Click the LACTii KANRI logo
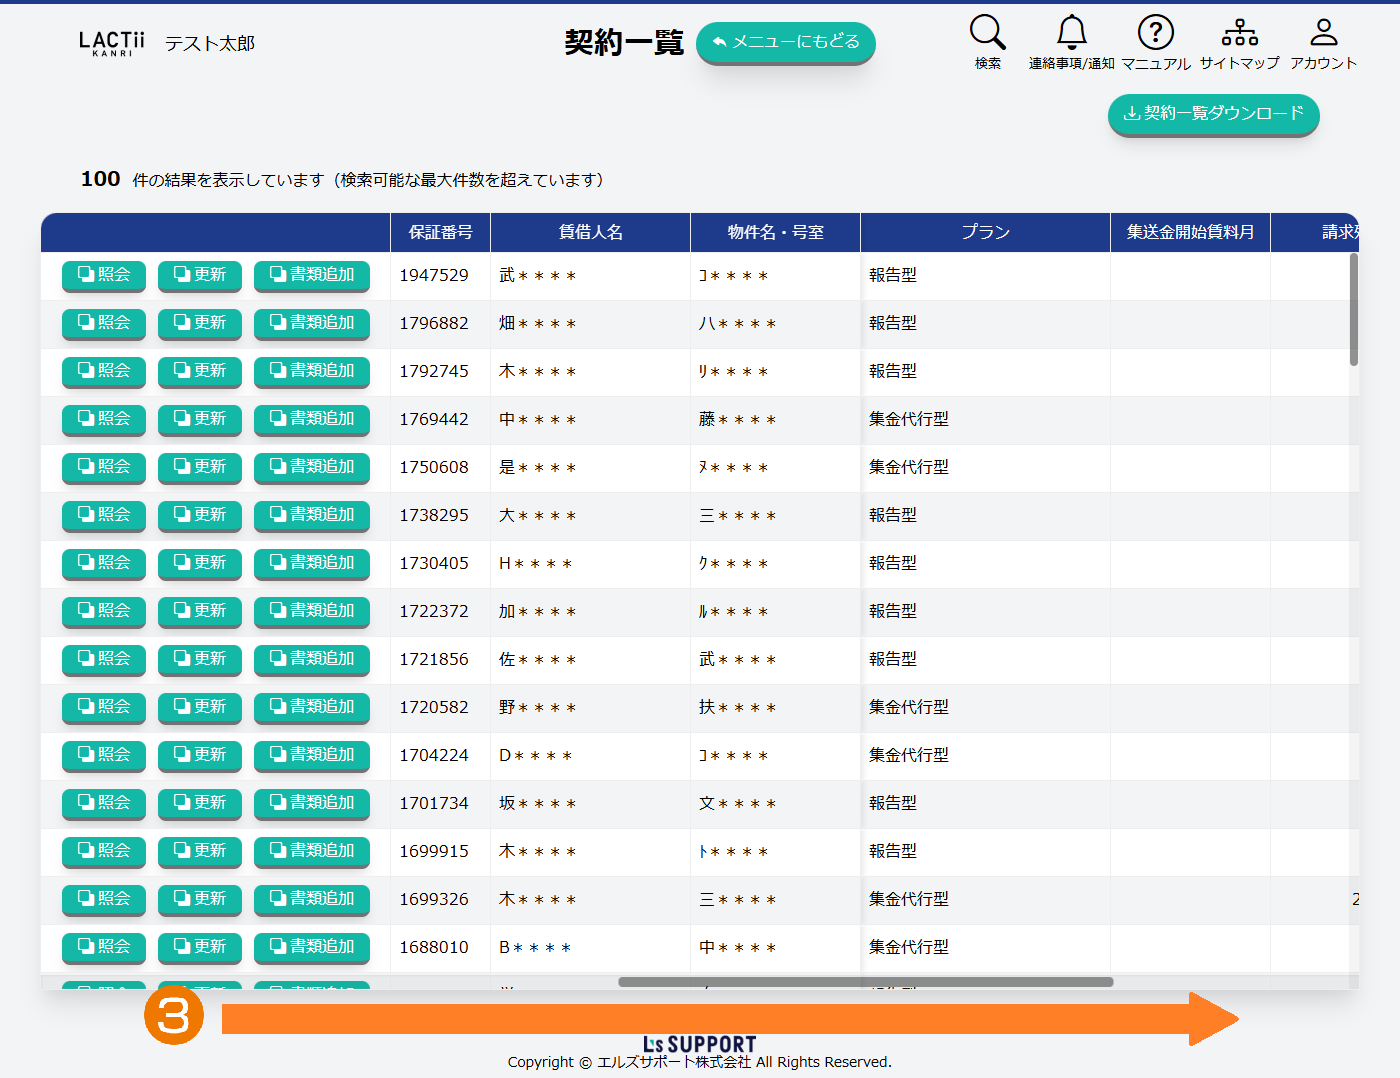The height and width of the screenshot is (1078, 1400). click(x=111, y=43)
